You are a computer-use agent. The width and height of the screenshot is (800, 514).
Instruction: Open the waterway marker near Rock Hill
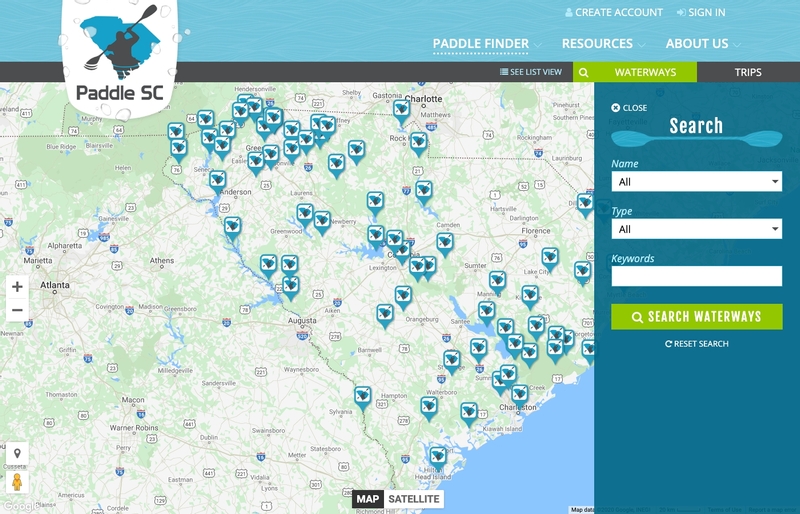tap(418, 143)
